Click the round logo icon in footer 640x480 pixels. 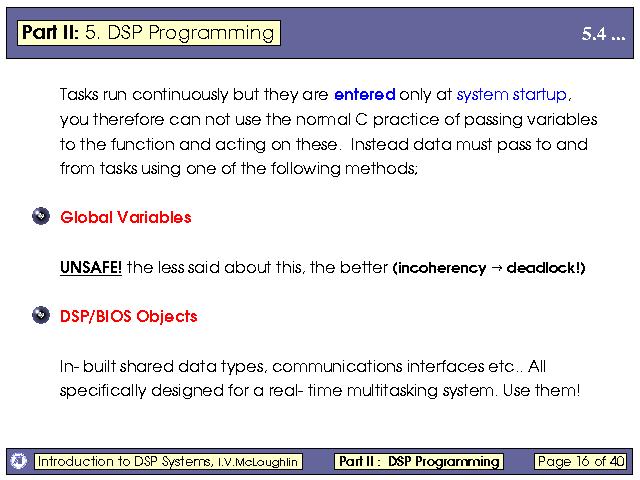point(18,461)
